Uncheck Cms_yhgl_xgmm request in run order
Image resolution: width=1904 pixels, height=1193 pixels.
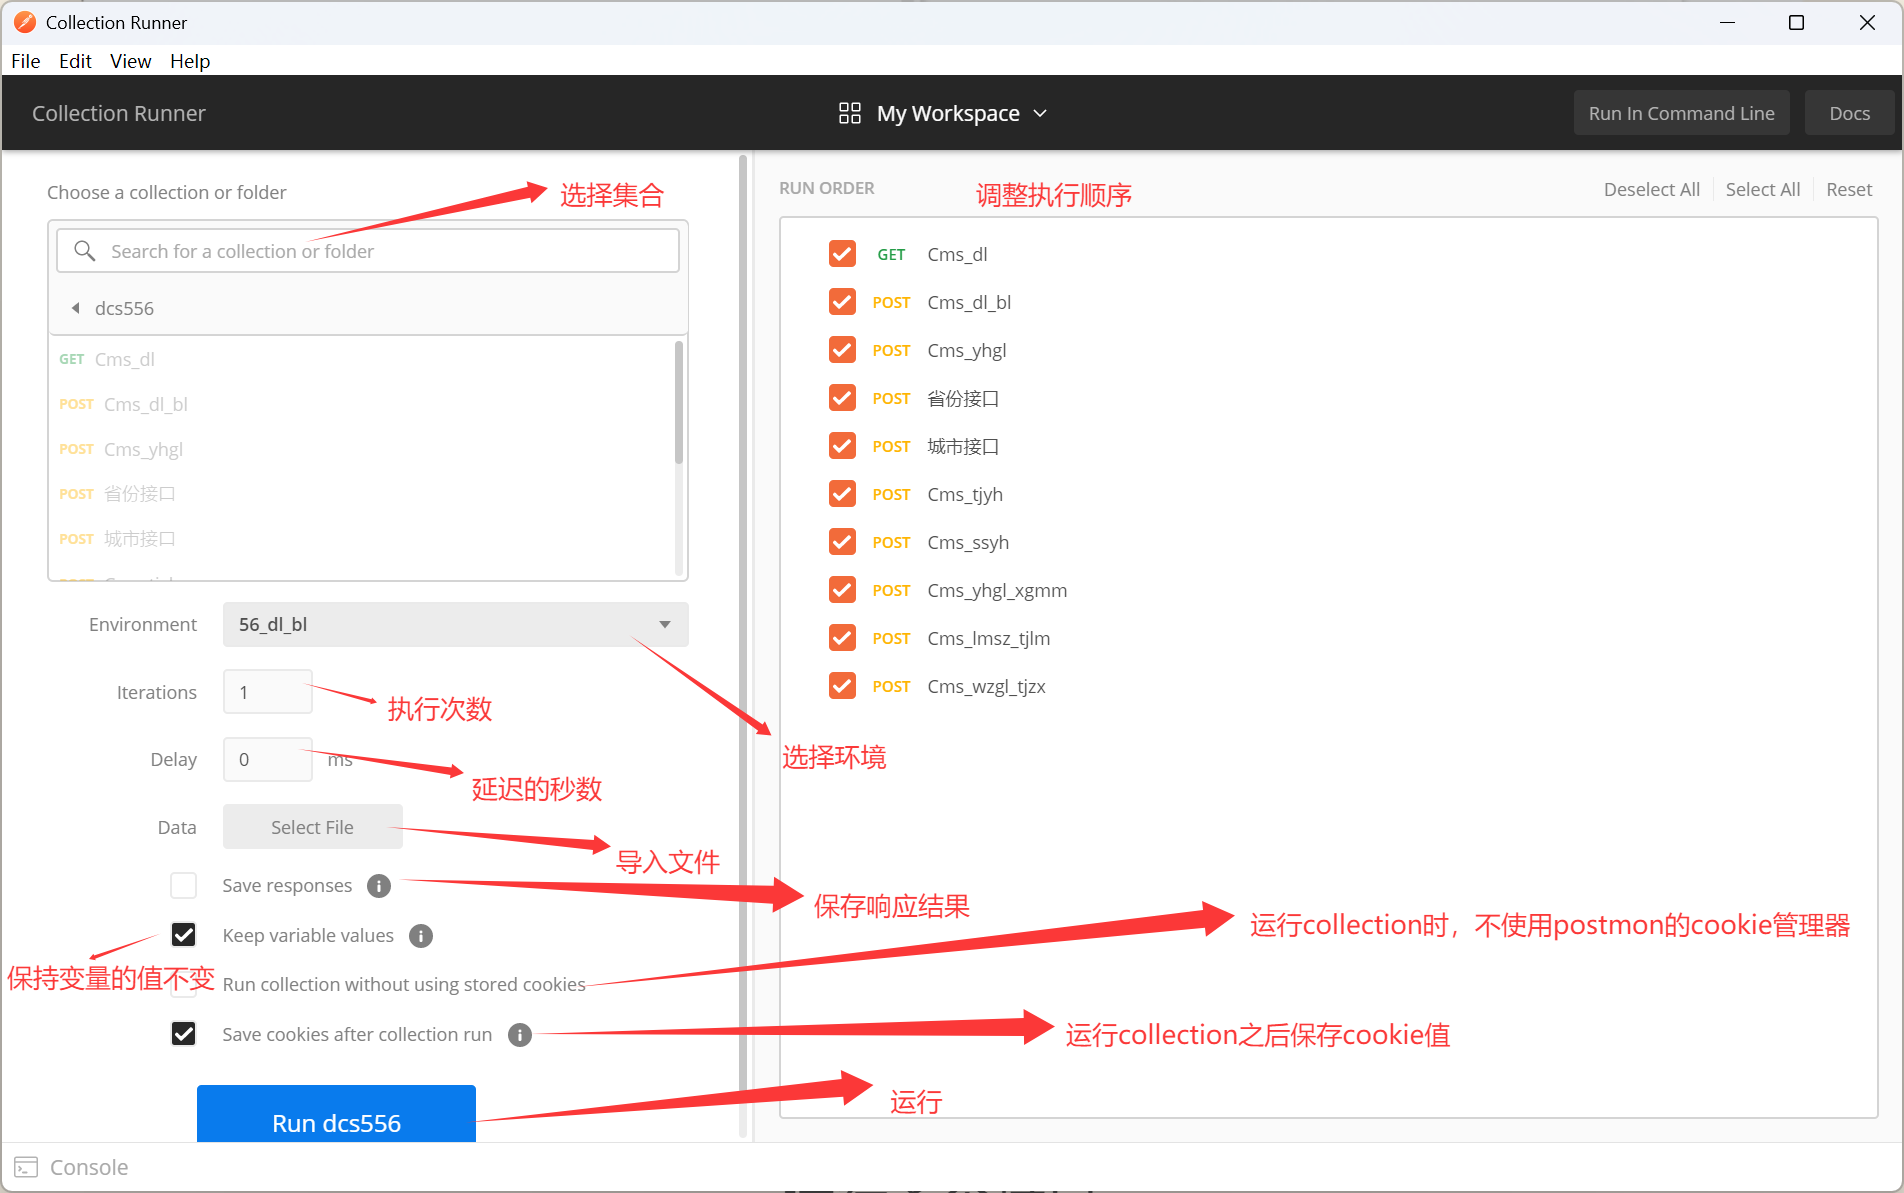point(842,590)
